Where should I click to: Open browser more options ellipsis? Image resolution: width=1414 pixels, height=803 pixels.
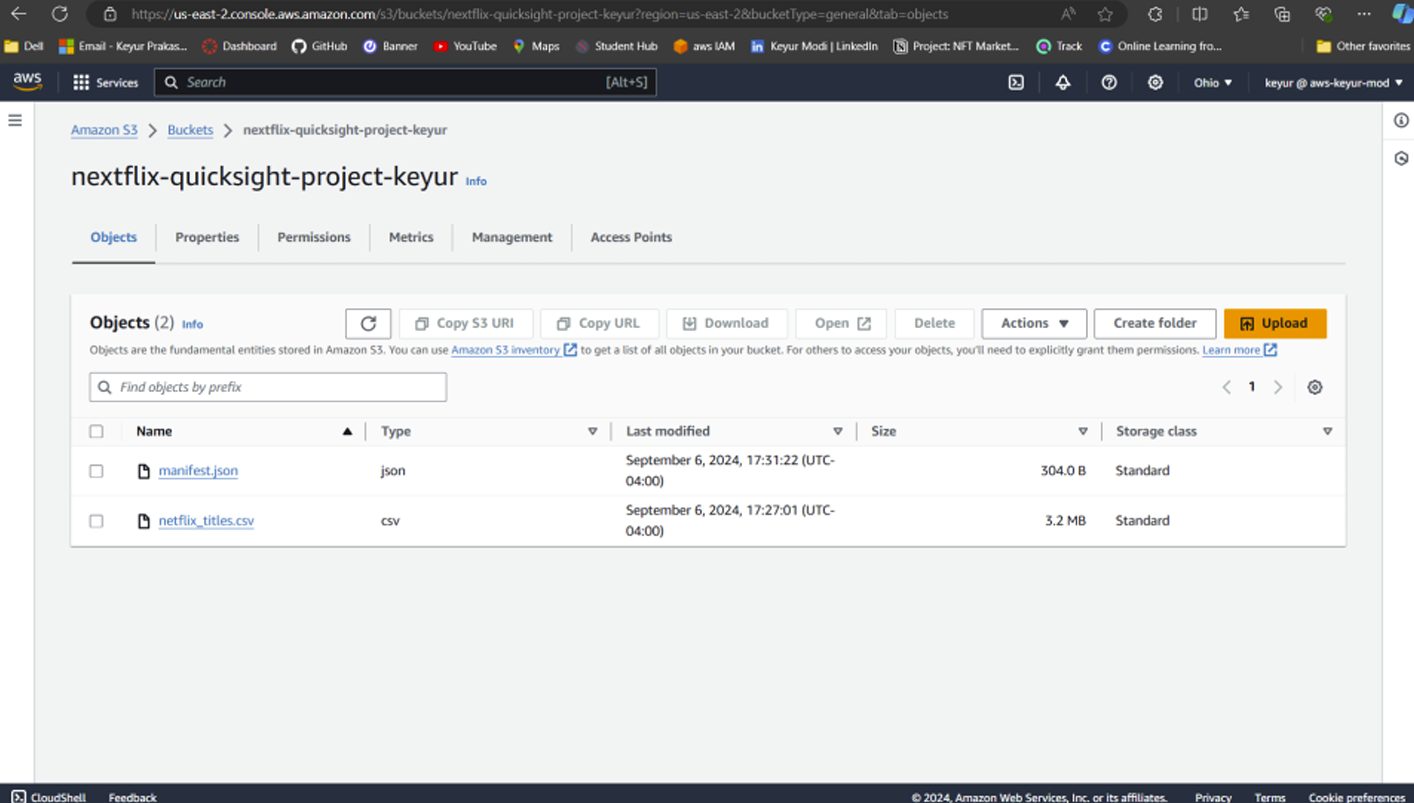(x=1364, y=14)
